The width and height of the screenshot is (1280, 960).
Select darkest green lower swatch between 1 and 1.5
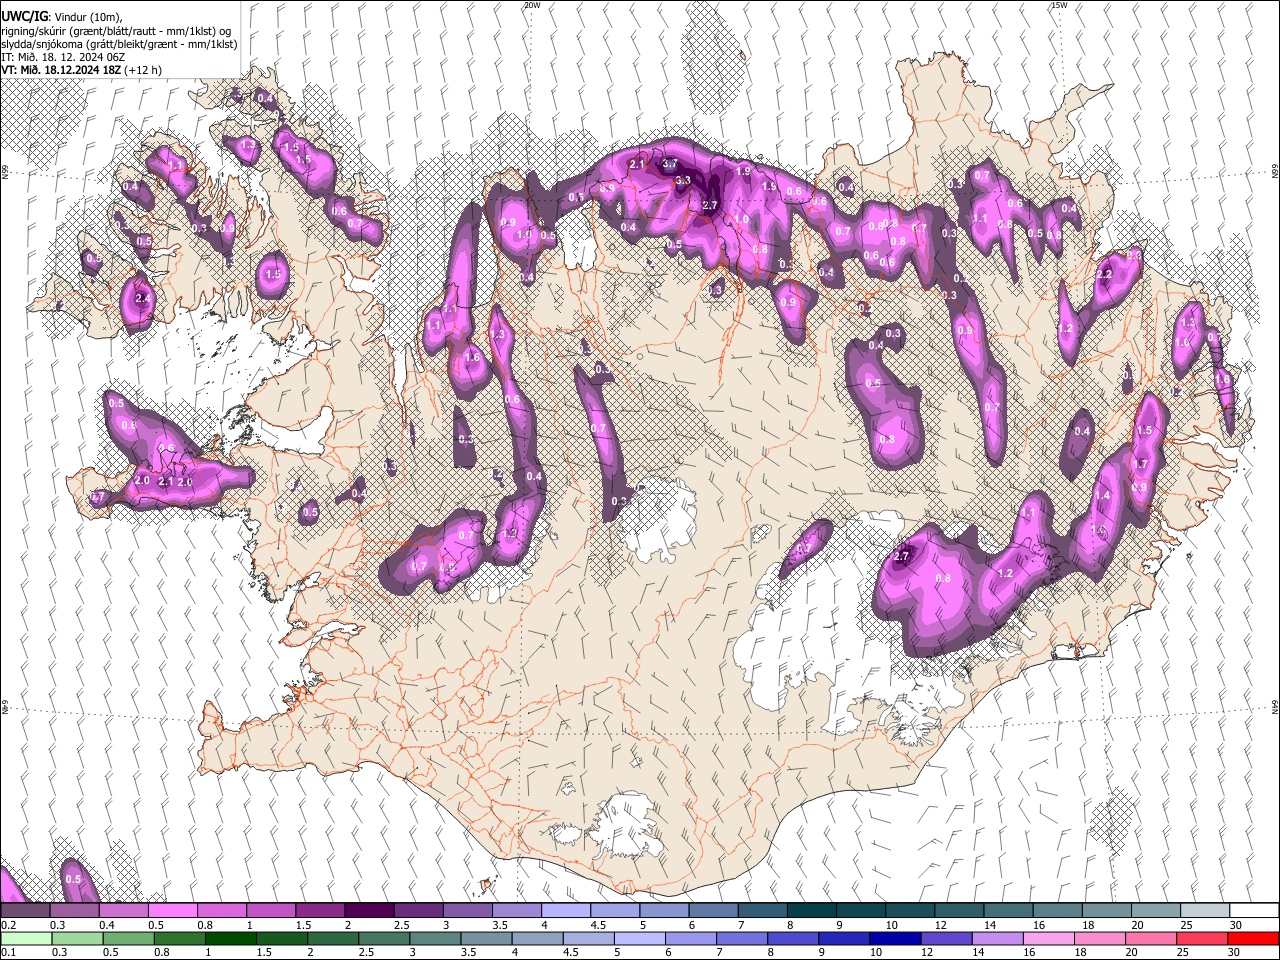(x=230, y=938)
